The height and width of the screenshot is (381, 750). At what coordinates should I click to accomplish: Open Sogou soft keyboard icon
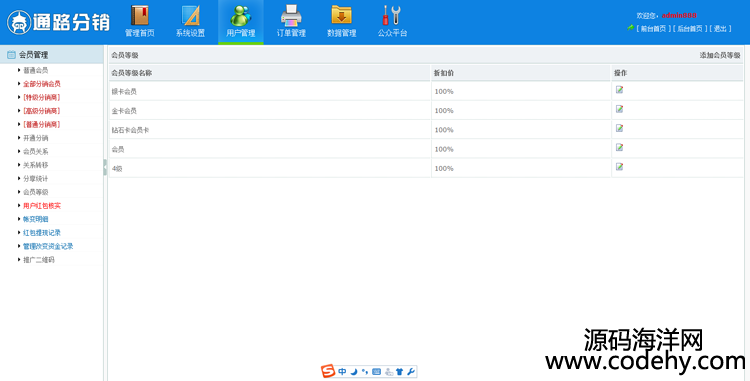pyautogui.click(x=376, y=371)
